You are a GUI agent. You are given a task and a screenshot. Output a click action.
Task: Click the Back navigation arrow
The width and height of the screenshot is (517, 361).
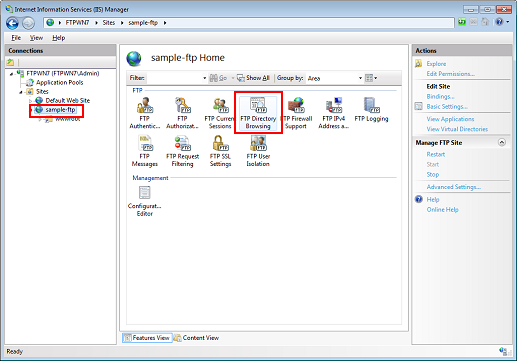click(13, 23)
